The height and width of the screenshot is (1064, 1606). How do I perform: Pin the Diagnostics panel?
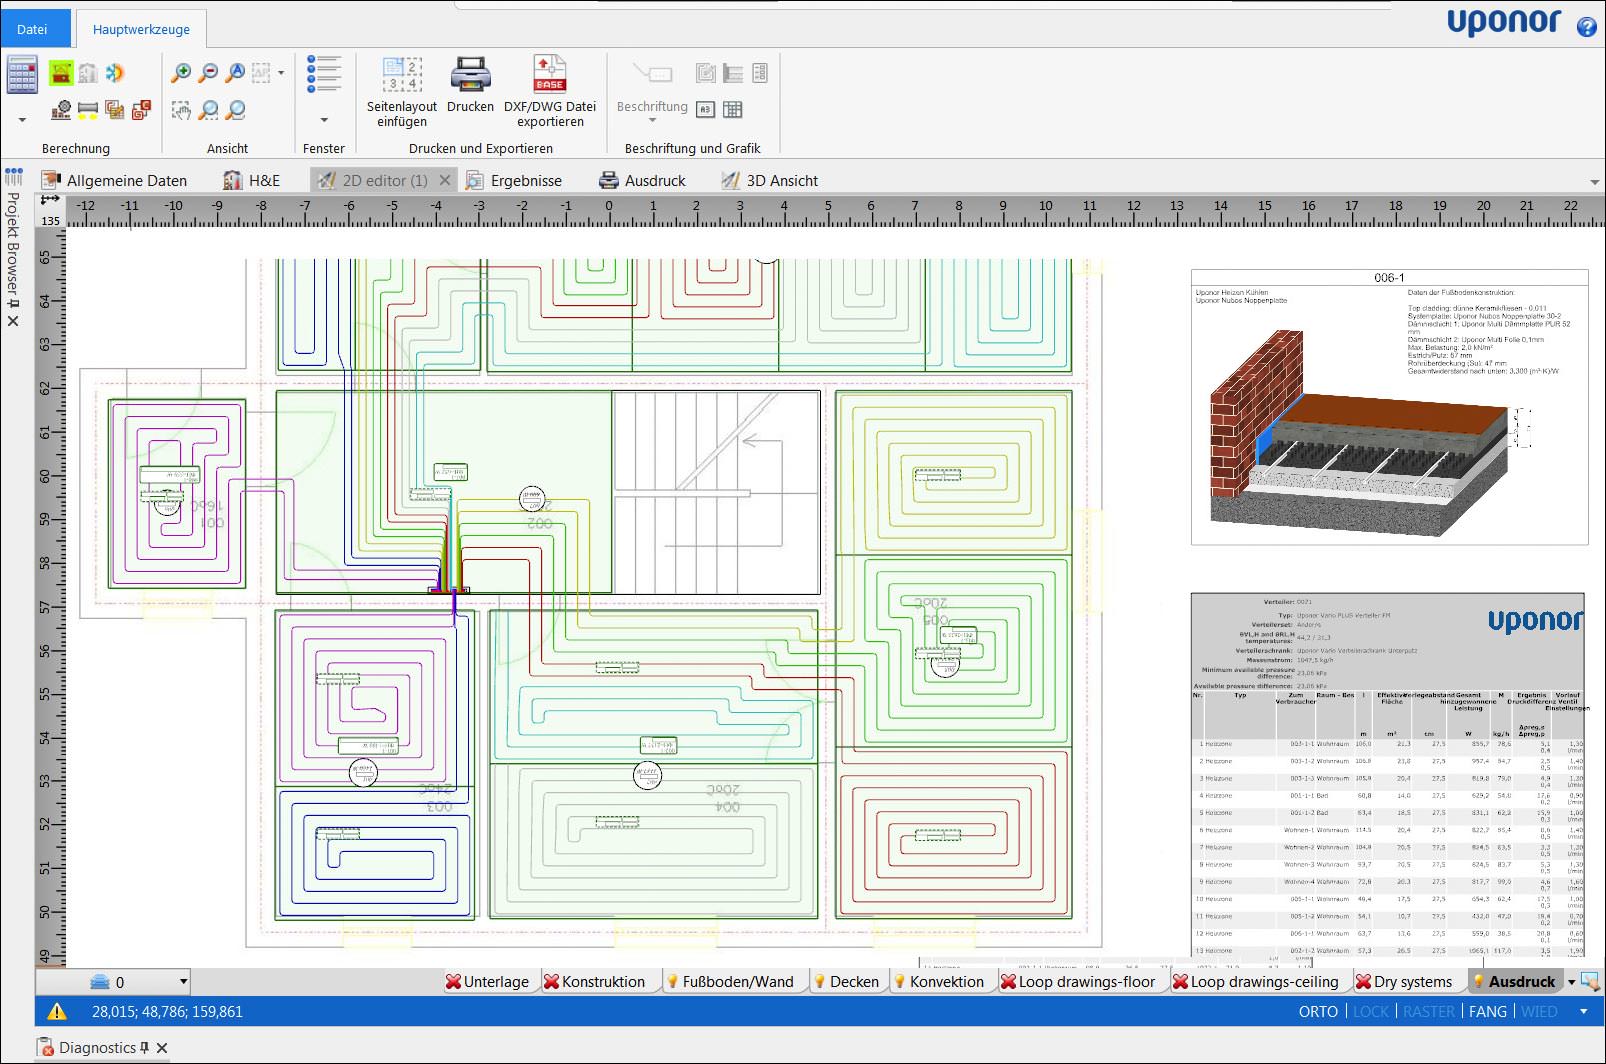pos(145,1048)
